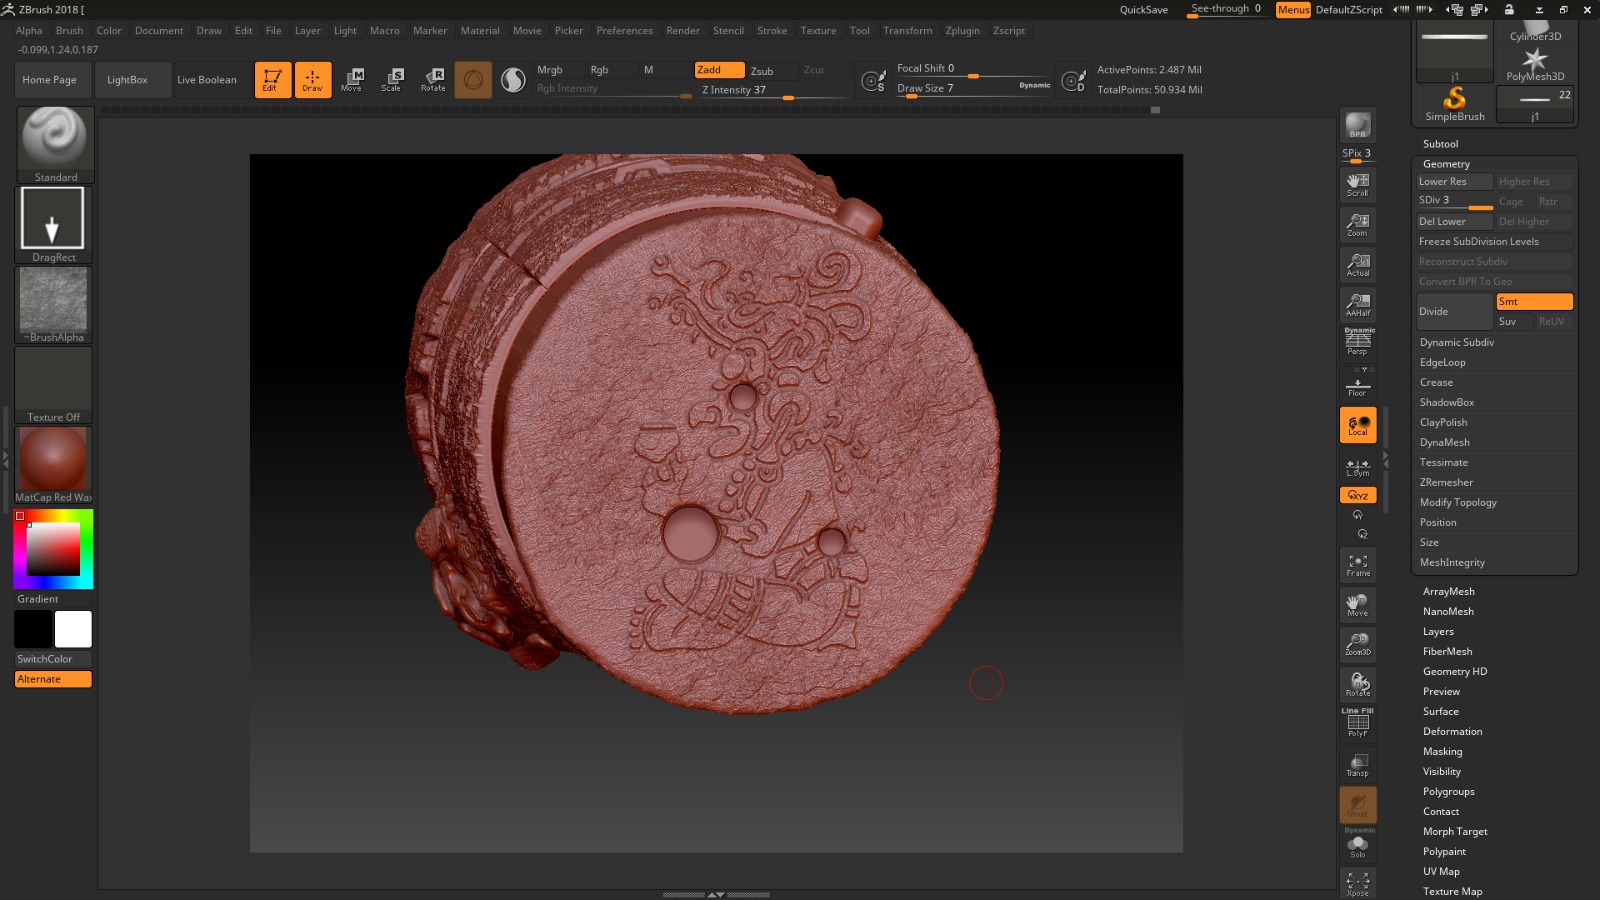The height and width of the screenshot is (900, 1600).
Task: Enable the PolyF line fill icon
Action: point(1358,724)
